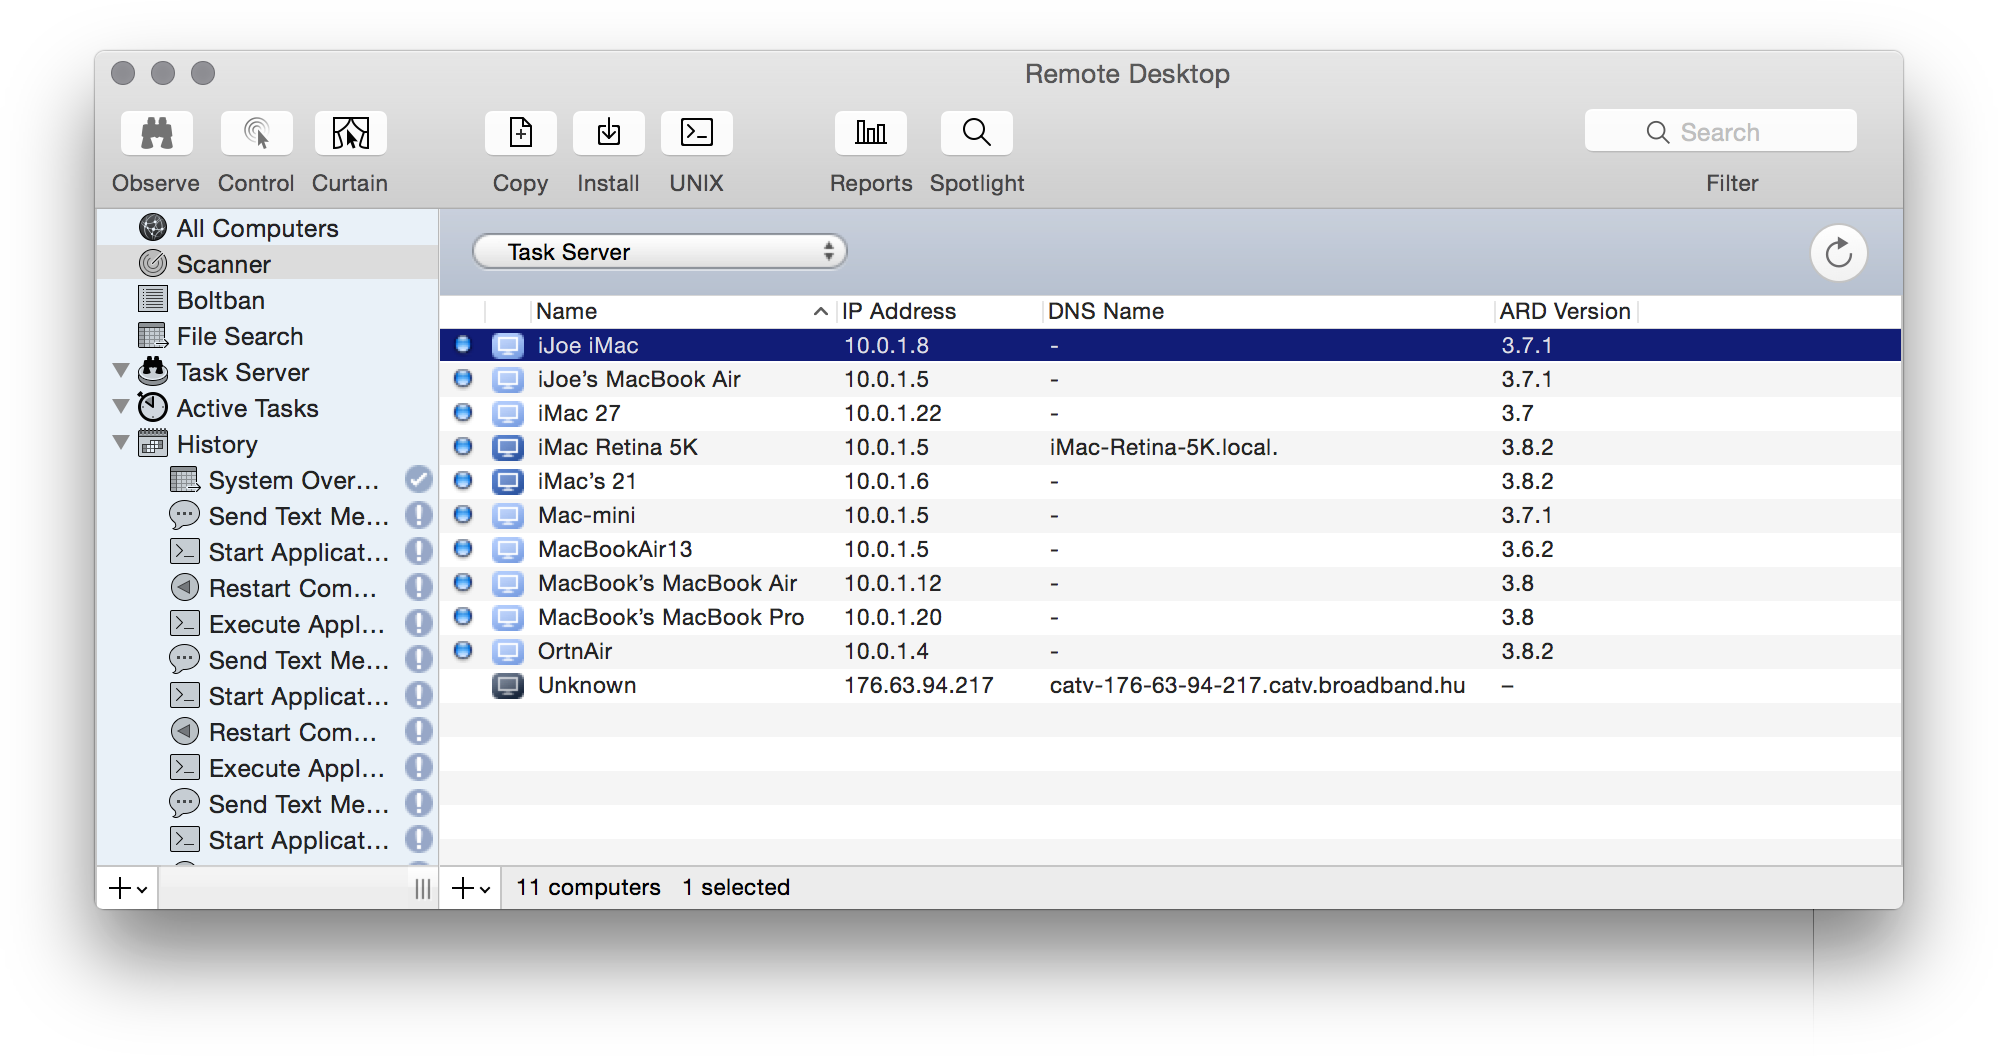
Task: Click the Install packages toolbar icon
Action: coord(608,133)
